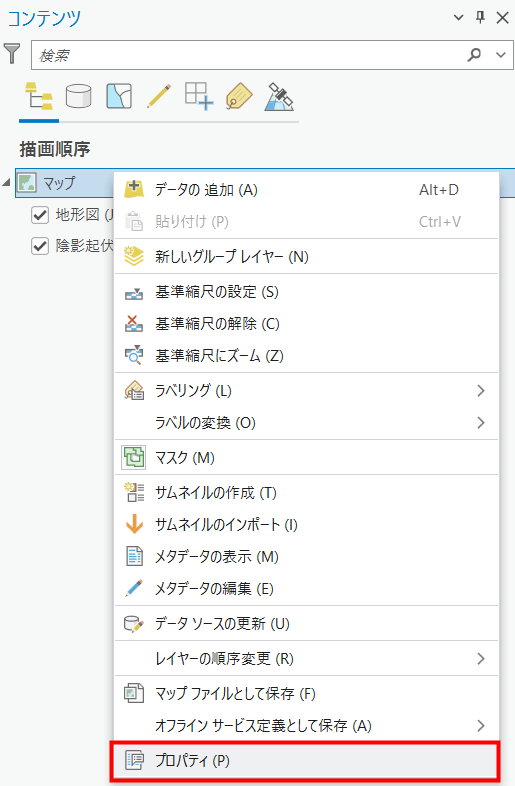Viewport: 515px width, 786px height.
Task: Select List By Drawing Order icon
Action: pos(39,96)
